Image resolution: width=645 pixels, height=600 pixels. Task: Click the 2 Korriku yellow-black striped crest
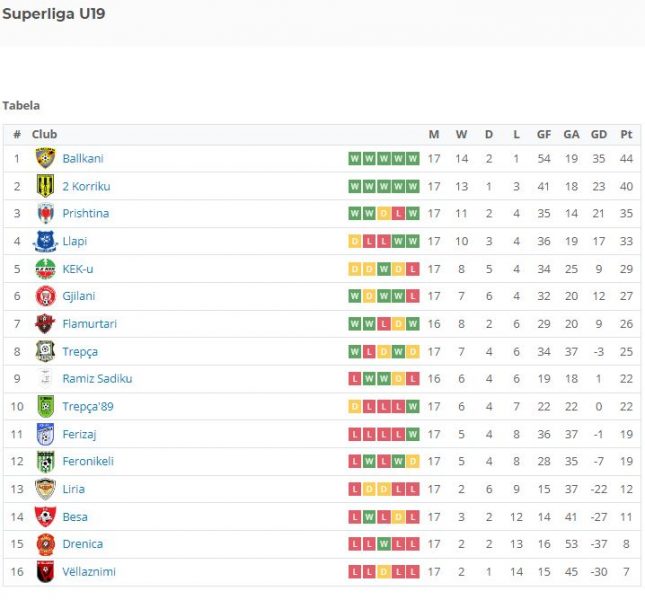click(x=45, y=186)
